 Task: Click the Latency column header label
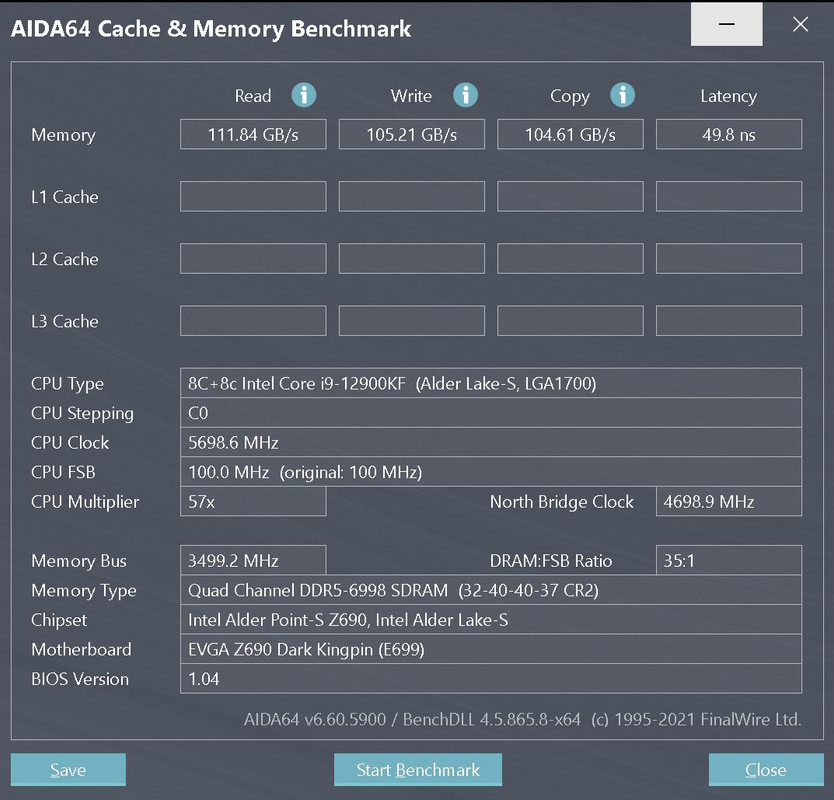click(729, 96)
